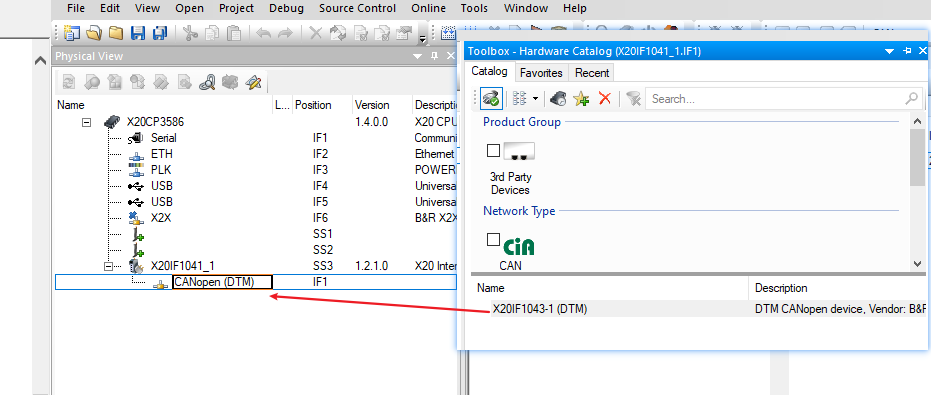The width and height of the screenshot is (931, 395).
Task: Collapse the X20CP3586 tree node
Action: click(x=87, y=122)
